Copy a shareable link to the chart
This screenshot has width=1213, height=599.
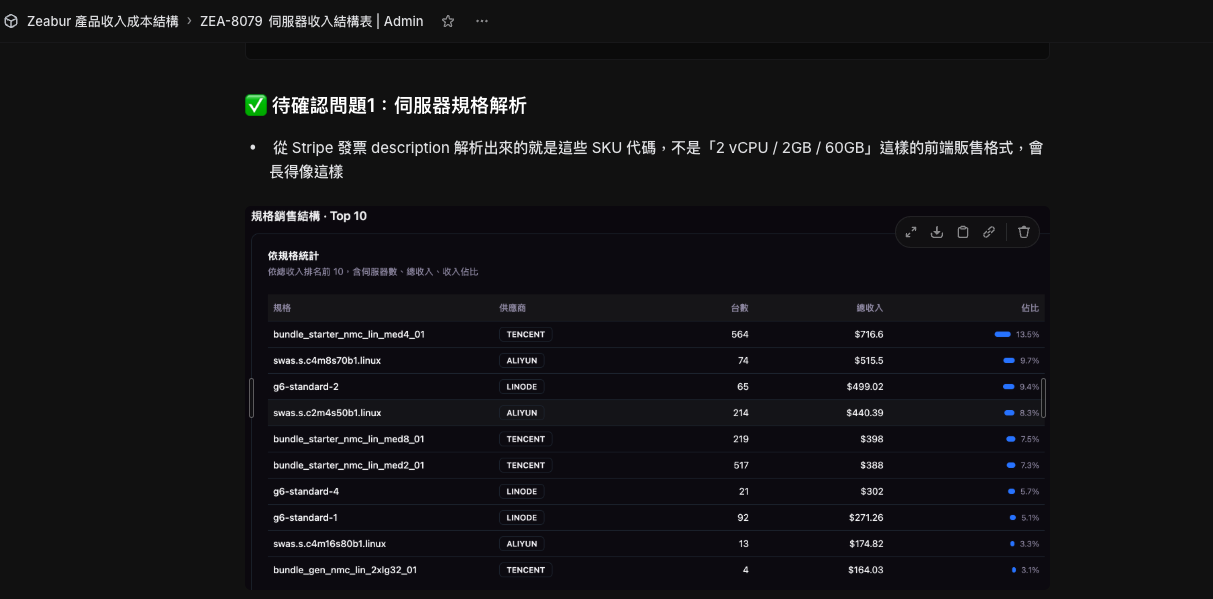(x=989, y=231)
